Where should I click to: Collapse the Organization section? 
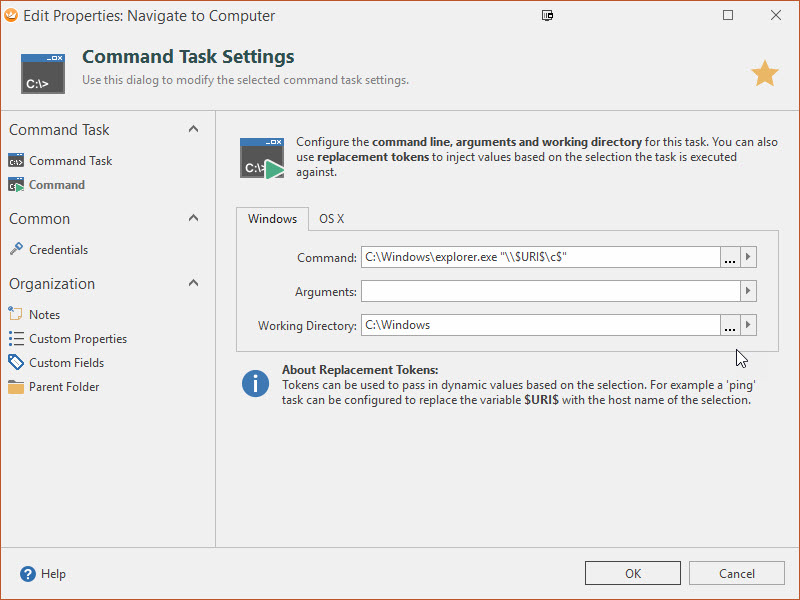click(x=193, y=283)
